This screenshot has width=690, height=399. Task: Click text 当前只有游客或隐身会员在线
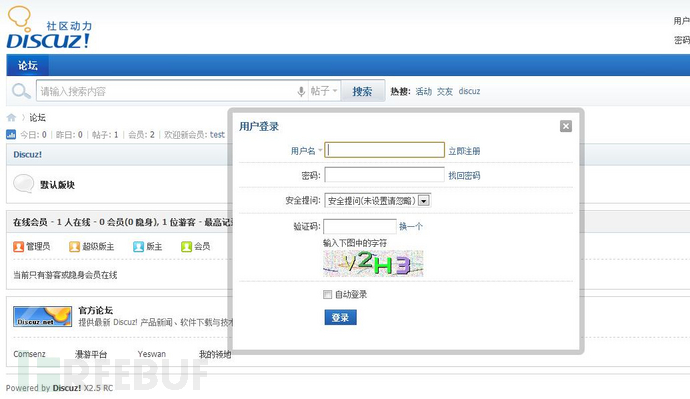pos(65,275)
